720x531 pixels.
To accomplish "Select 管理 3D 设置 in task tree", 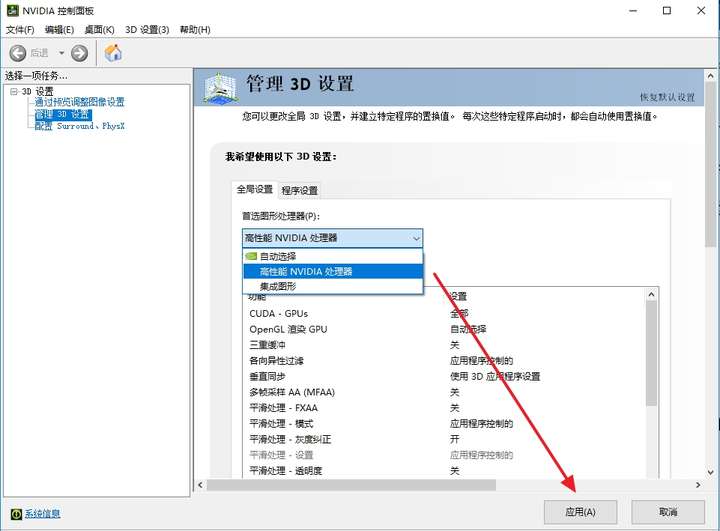I will [x=63, y=114].
